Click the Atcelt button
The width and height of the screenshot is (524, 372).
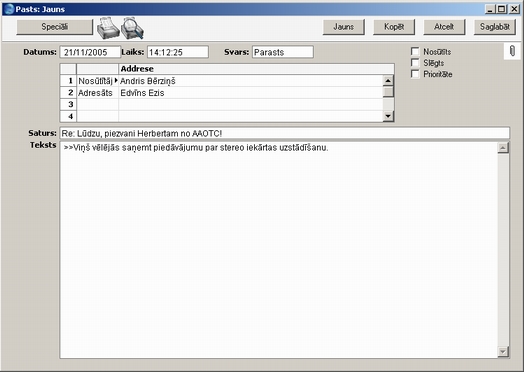[x=444, y=27]
